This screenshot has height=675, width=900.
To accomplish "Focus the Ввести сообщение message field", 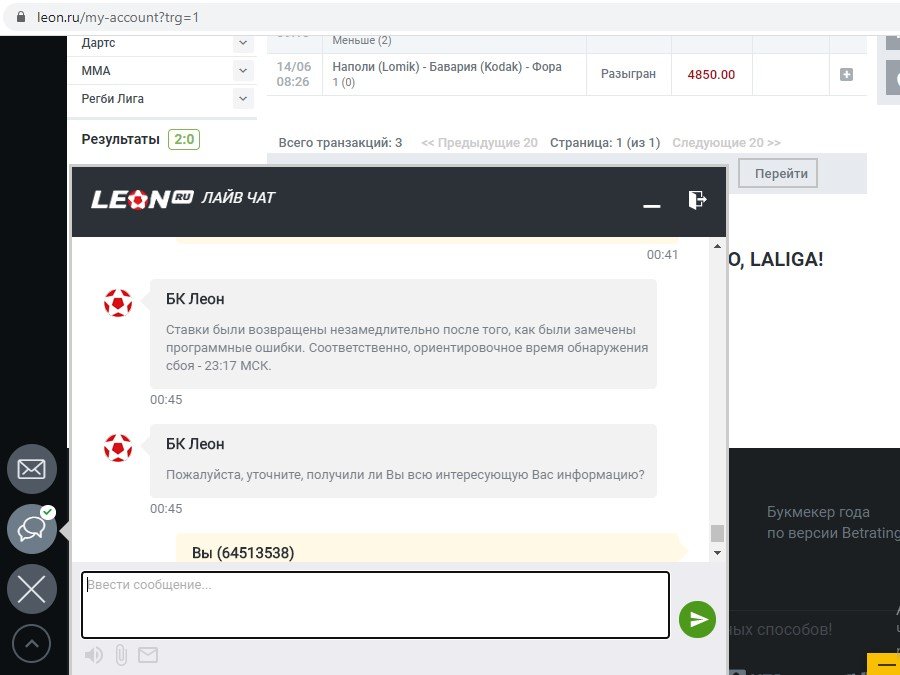I will tap(375, 604).
